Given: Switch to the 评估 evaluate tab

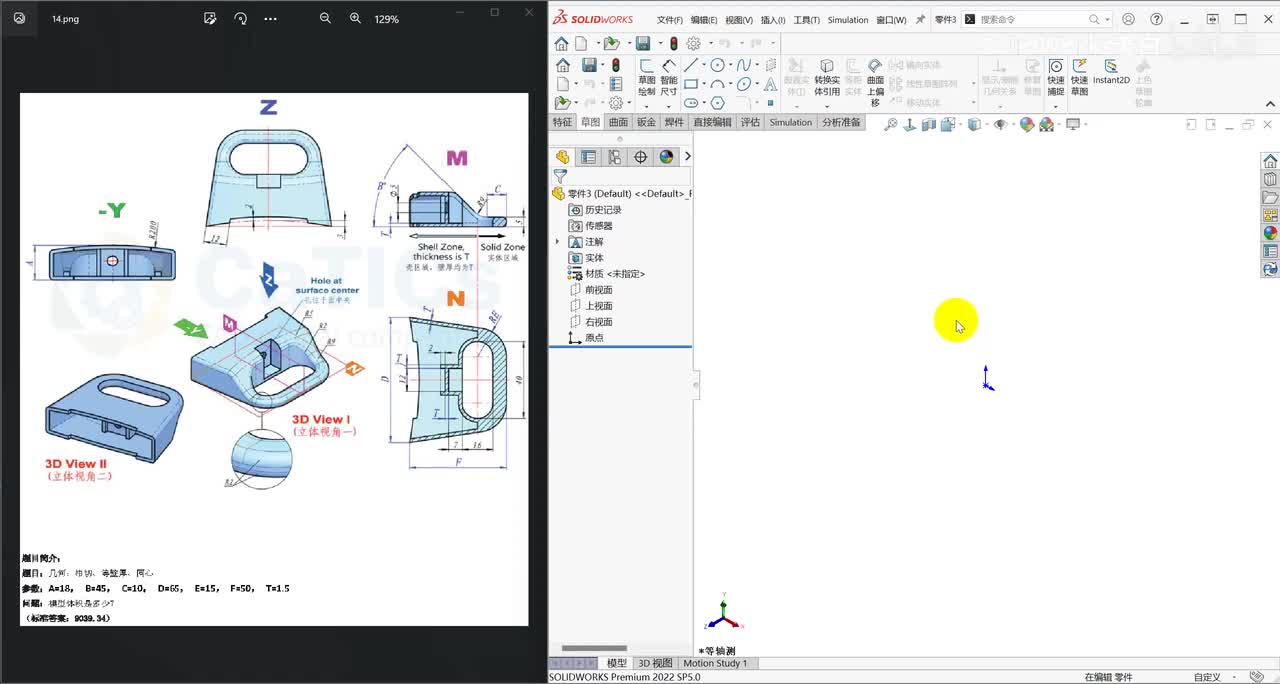Looking at the screenshot, I should [751, 122].
